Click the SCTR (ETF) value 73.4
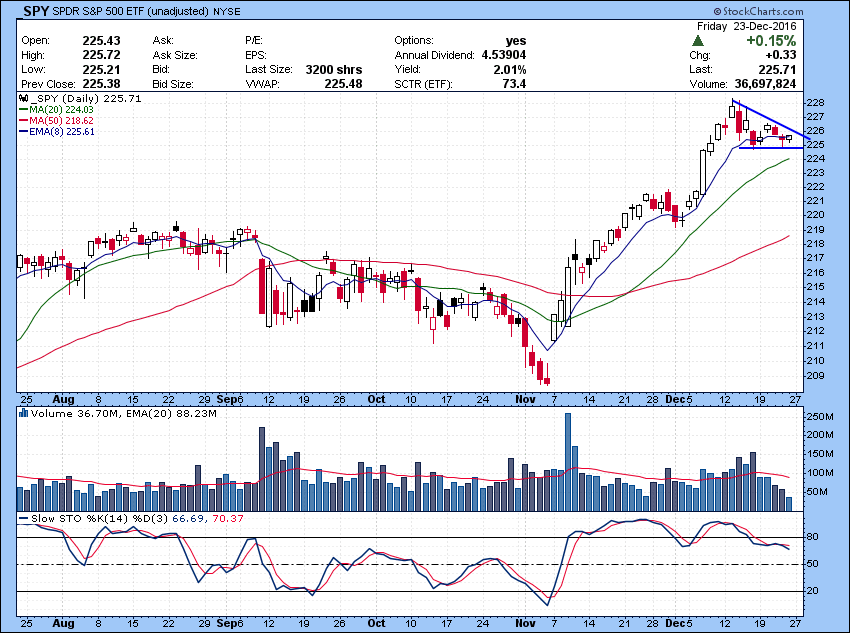850x633 pixels. click(514, 84)
